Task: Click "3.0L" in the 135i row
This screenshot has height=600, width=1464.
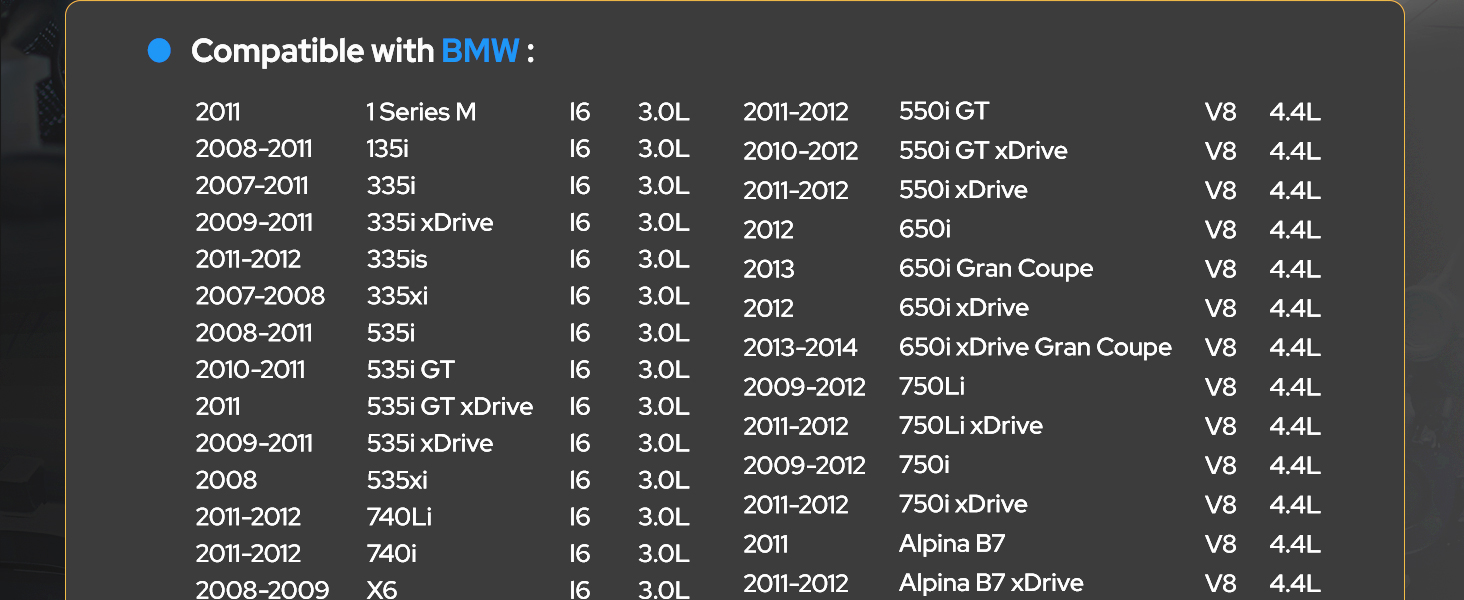Action: tap(664, 149)
